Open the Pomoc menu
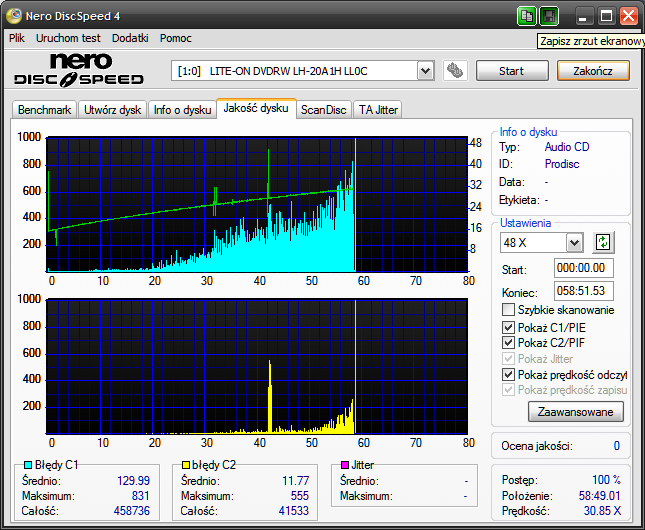This screenshot has width=645, height=530. pyautogui.click(x=176, y=38)
